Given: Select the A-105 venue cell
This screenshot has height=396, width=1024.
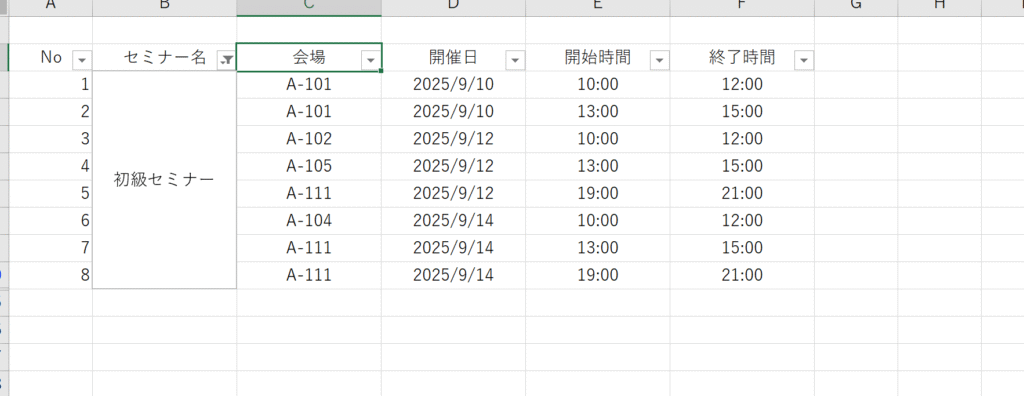Looking at the screenshot, I should (309, 166).
